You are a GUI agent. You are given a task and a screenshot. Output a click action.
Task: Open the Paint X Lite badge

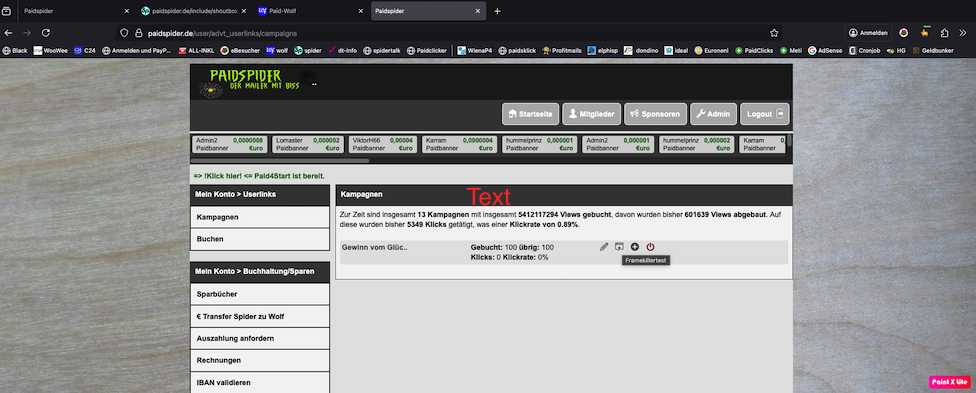click(950, 382)
